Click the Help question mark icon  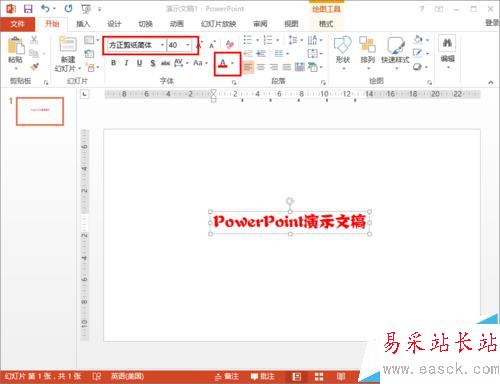(422, 9)
